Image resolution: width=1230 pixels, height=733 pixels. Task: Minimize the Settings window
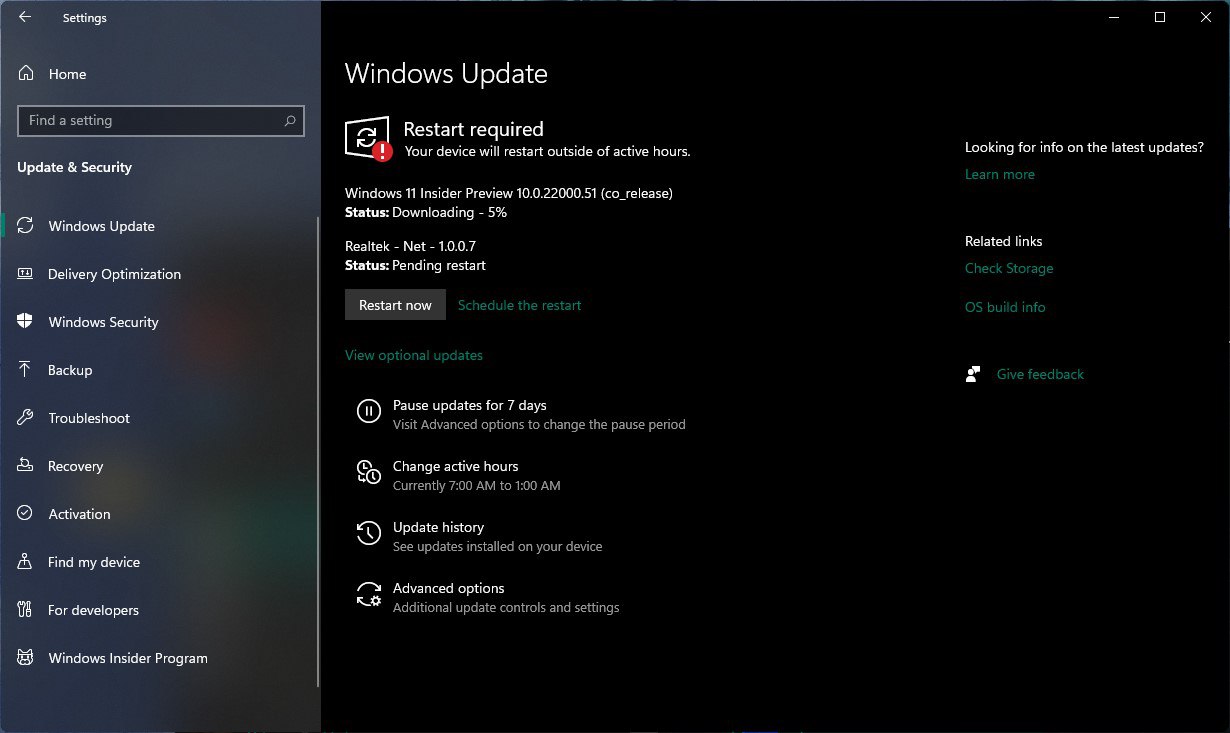[1114, 17]
